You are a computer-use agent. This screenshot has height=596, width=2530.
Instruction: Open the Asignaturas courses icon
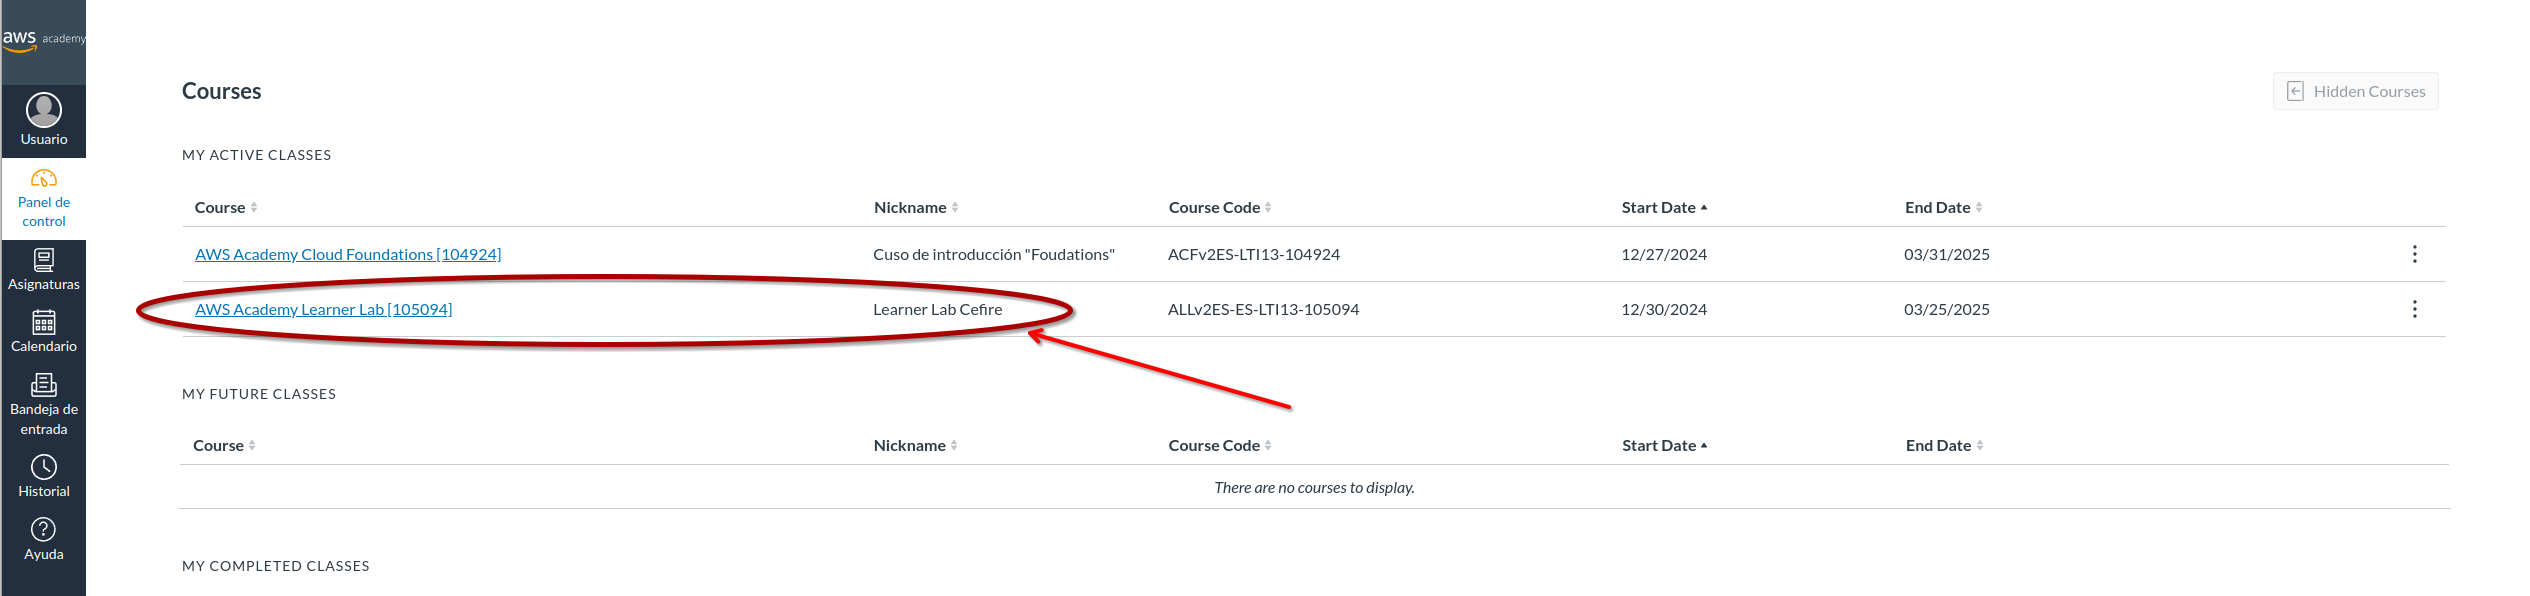click(x=44, y=261)
